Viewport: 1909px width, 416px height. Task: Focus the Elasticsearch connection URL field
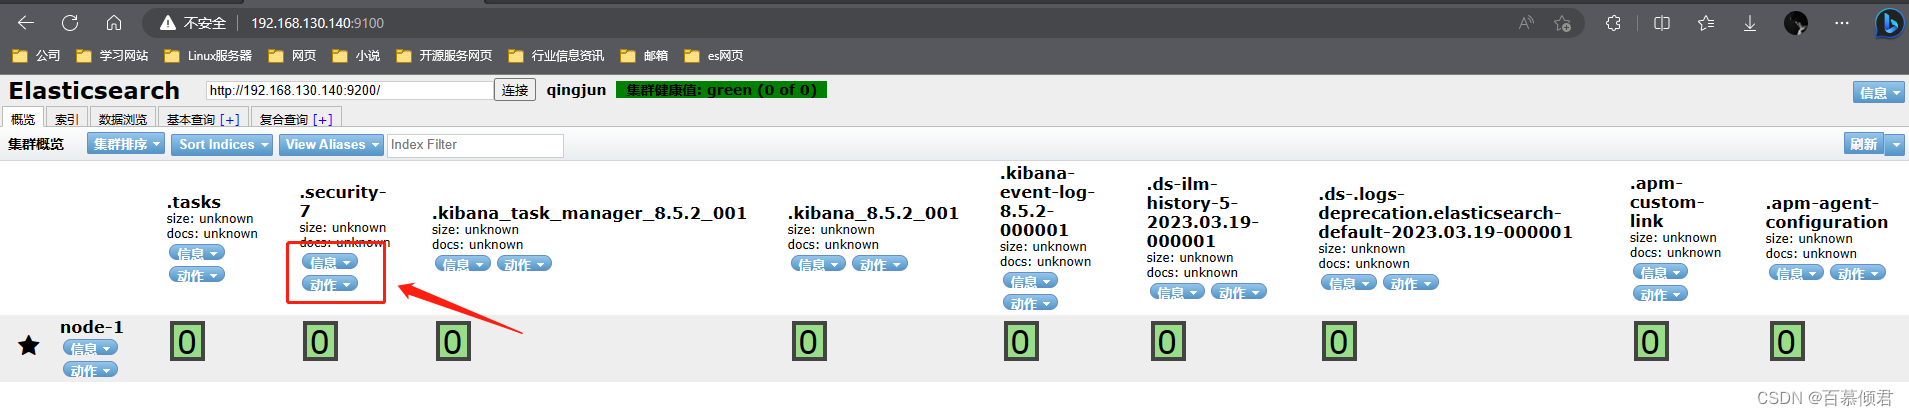(349, 90)
